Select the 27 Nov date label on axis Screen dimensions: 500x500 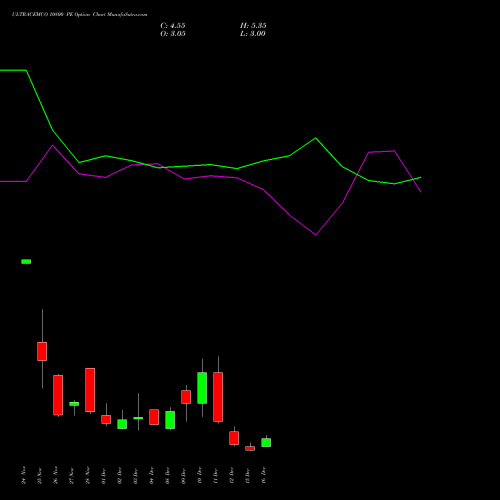tap(72, 475)
